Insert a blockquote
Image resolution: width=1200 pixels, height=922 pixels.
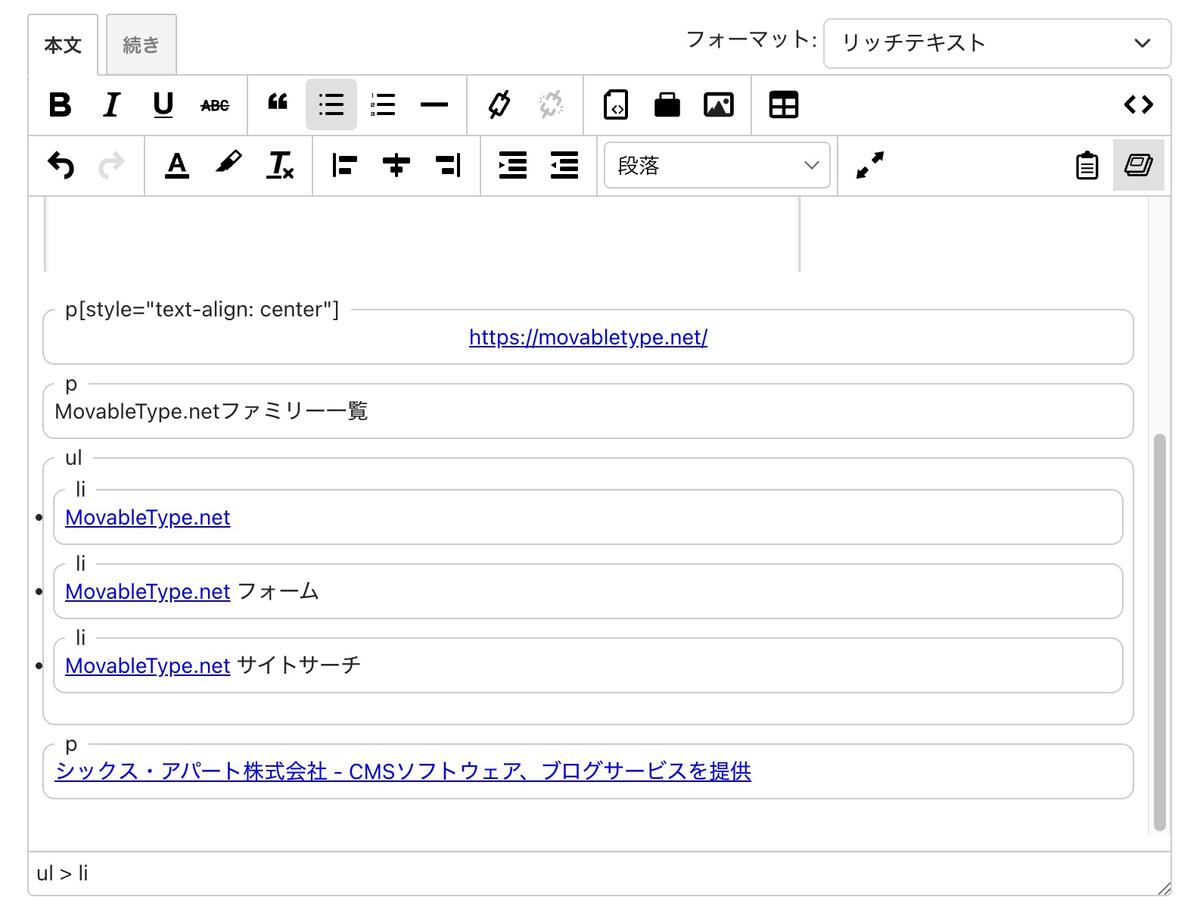(x=278, y=105)
